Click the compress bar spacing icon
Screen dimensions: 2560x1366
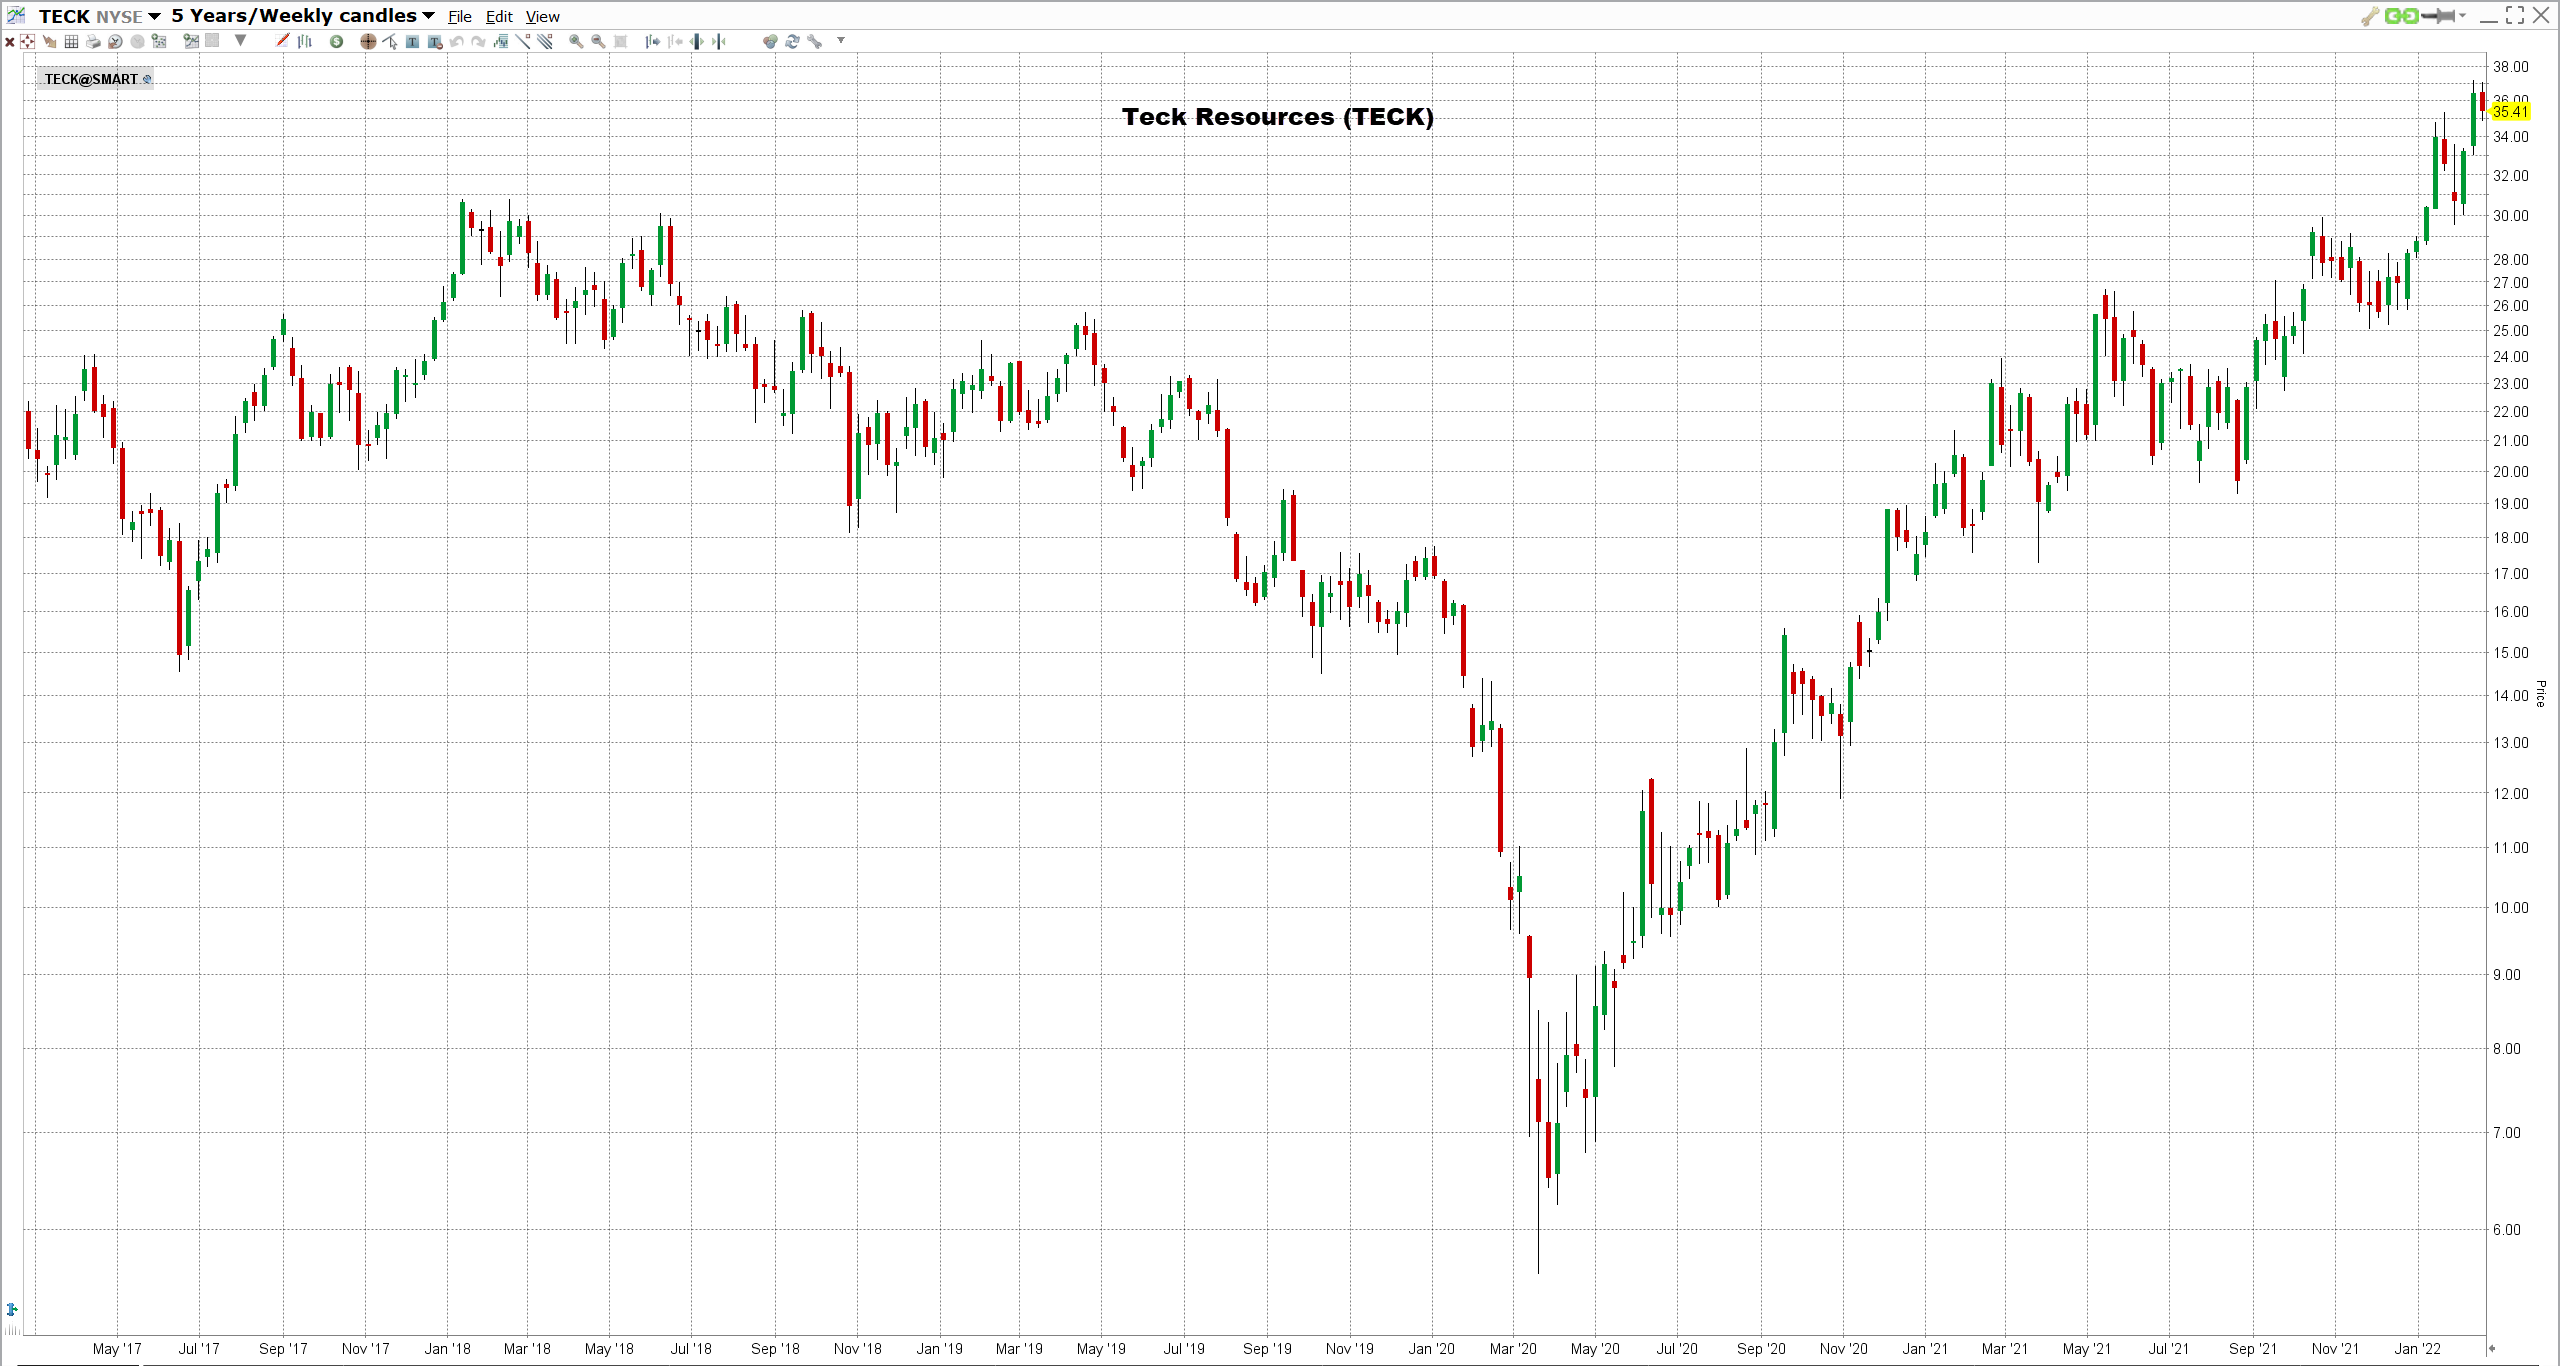point(718,41)
